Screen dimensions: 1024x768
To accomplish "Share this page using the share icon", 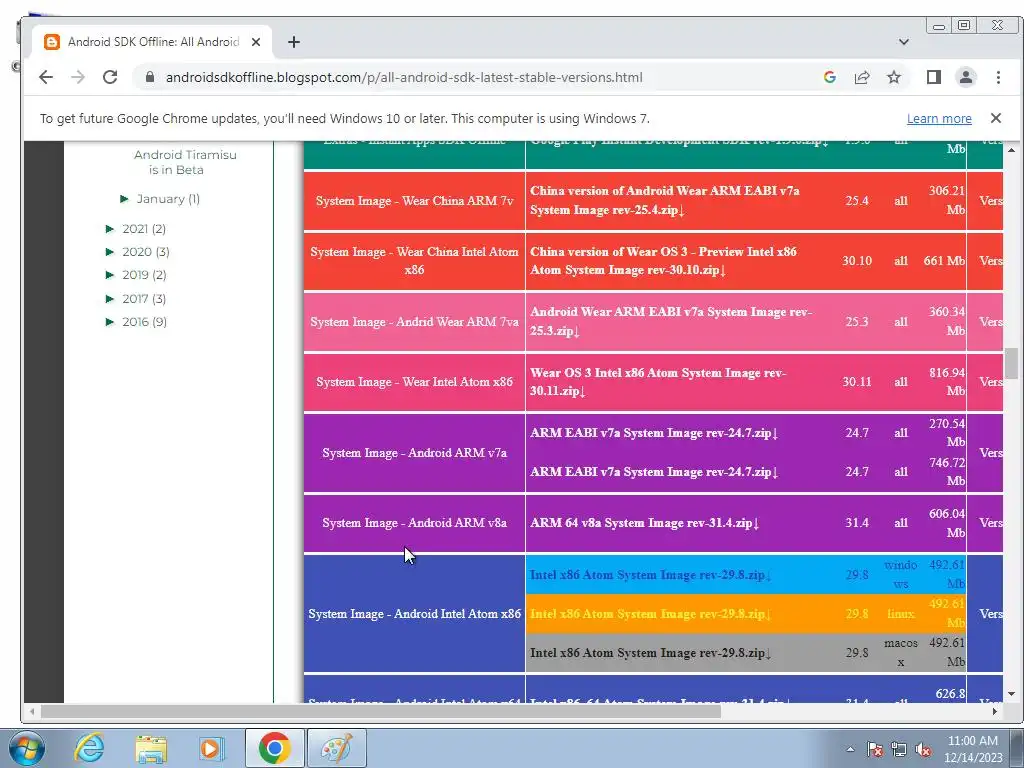I will coord(861,77).
